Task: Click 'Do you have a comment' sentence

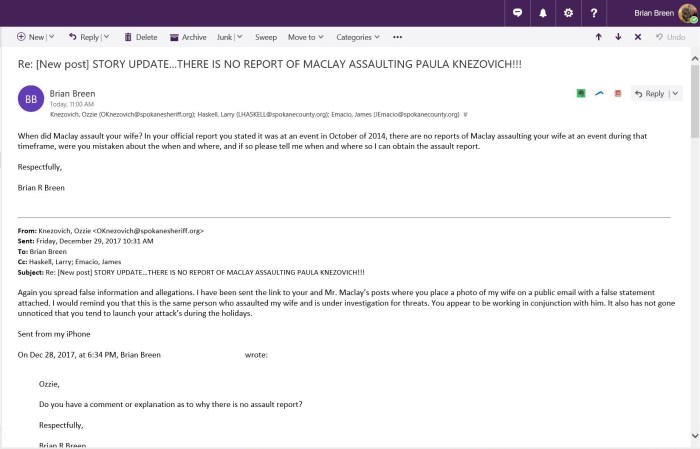Action: tap(171, 404)
